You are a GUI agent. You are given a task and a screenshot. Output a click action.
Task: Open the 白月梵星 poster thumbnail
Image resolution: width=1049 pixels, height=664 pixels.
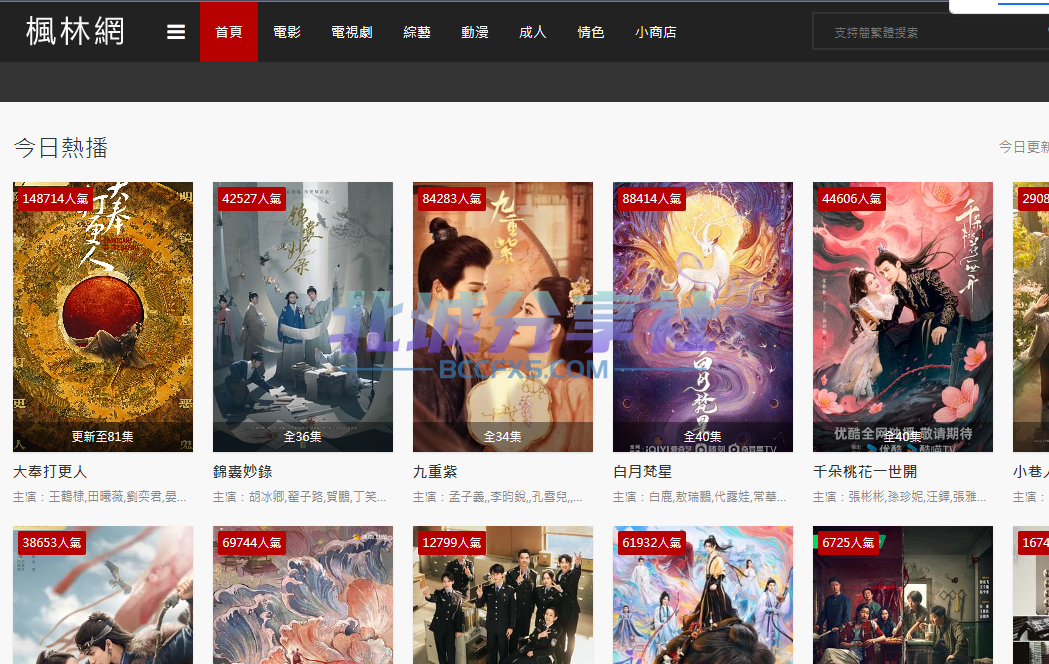coord(703,317)
